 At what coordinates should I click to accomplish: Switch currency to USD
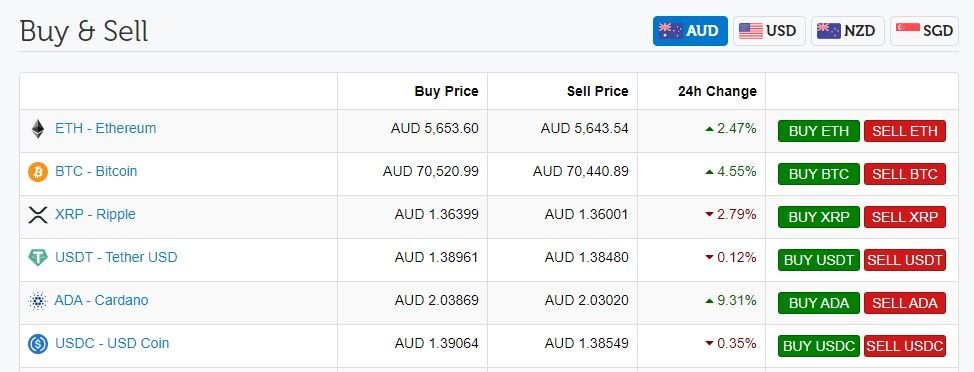click(x=769, y=31)
